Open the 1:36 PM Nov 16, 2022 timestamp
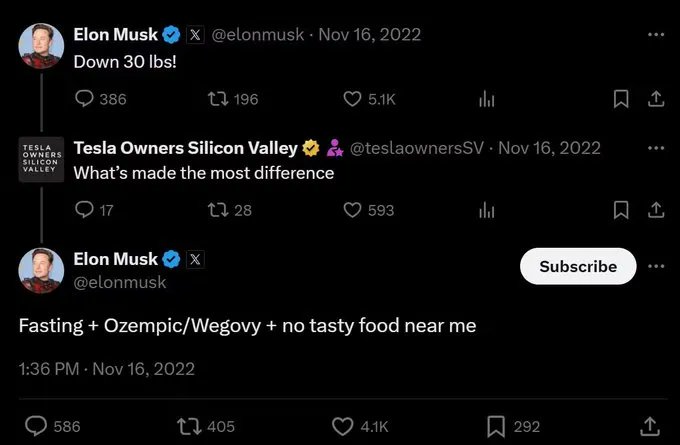The width and height of the screenshot is (680, 445). point(107,368)
